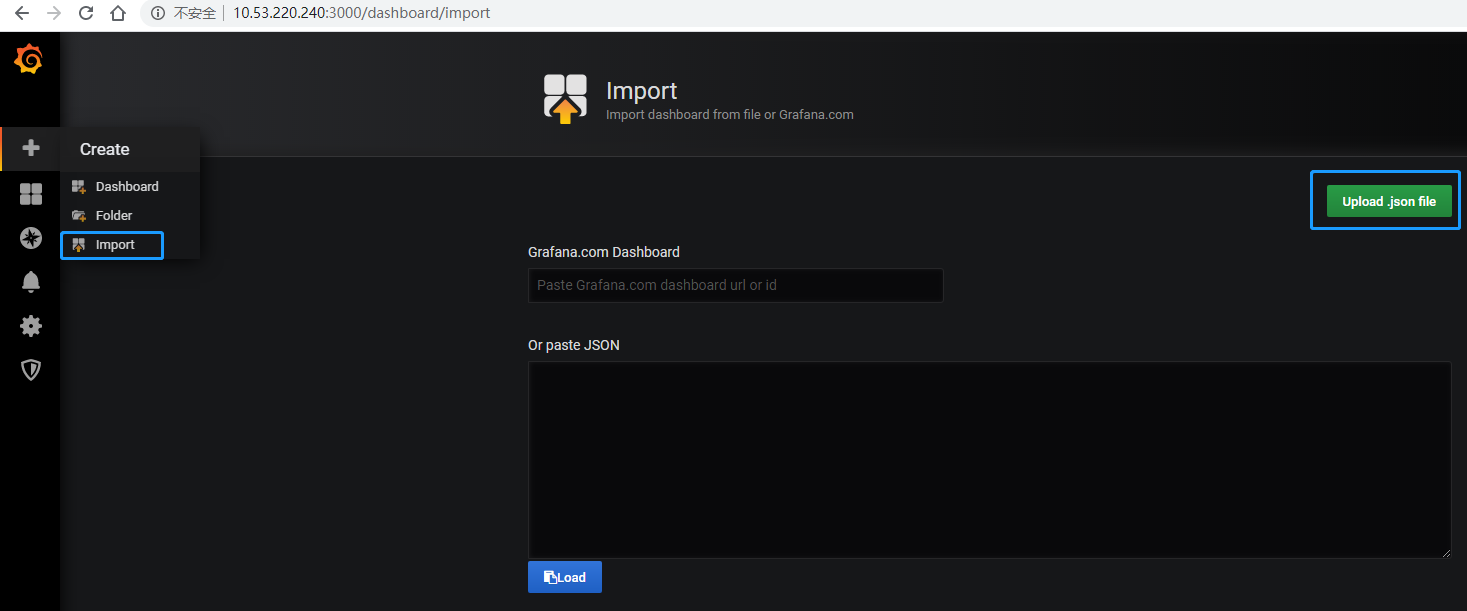This screenshot has width=1467, height=611.
Task: Click Upload .json file button
Action: click(1389, 201)
